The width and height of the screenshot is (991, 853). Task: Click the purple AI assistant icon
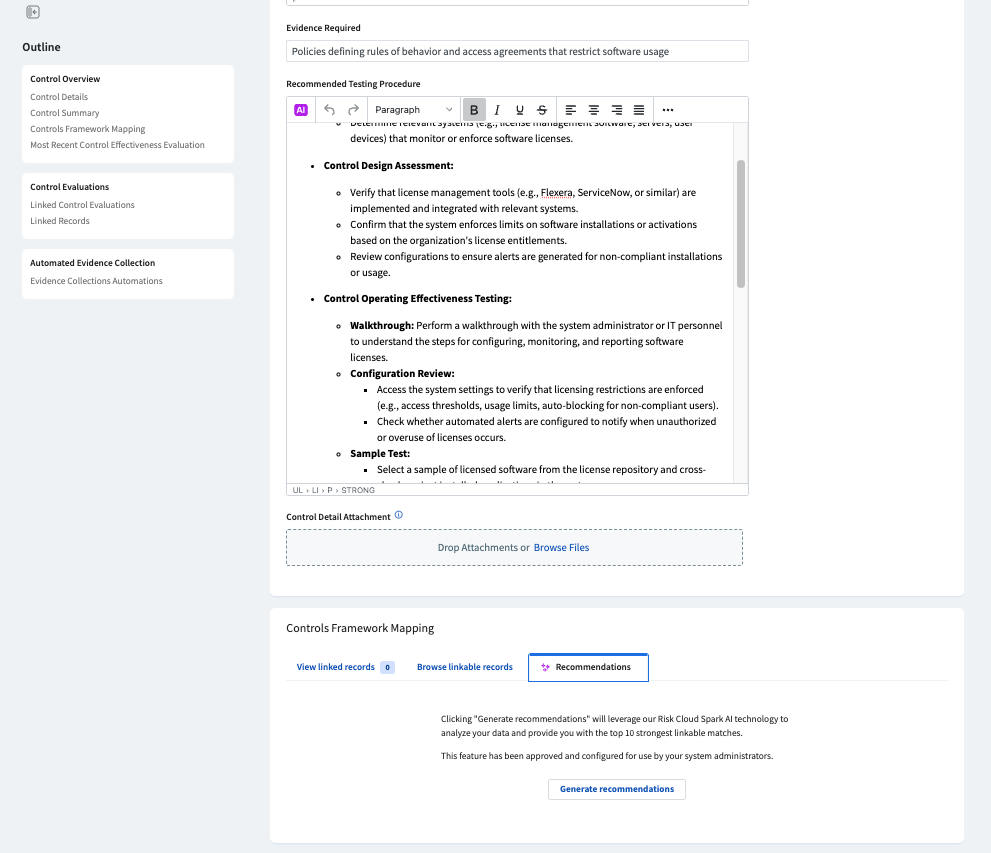click(x=301, y=110)
